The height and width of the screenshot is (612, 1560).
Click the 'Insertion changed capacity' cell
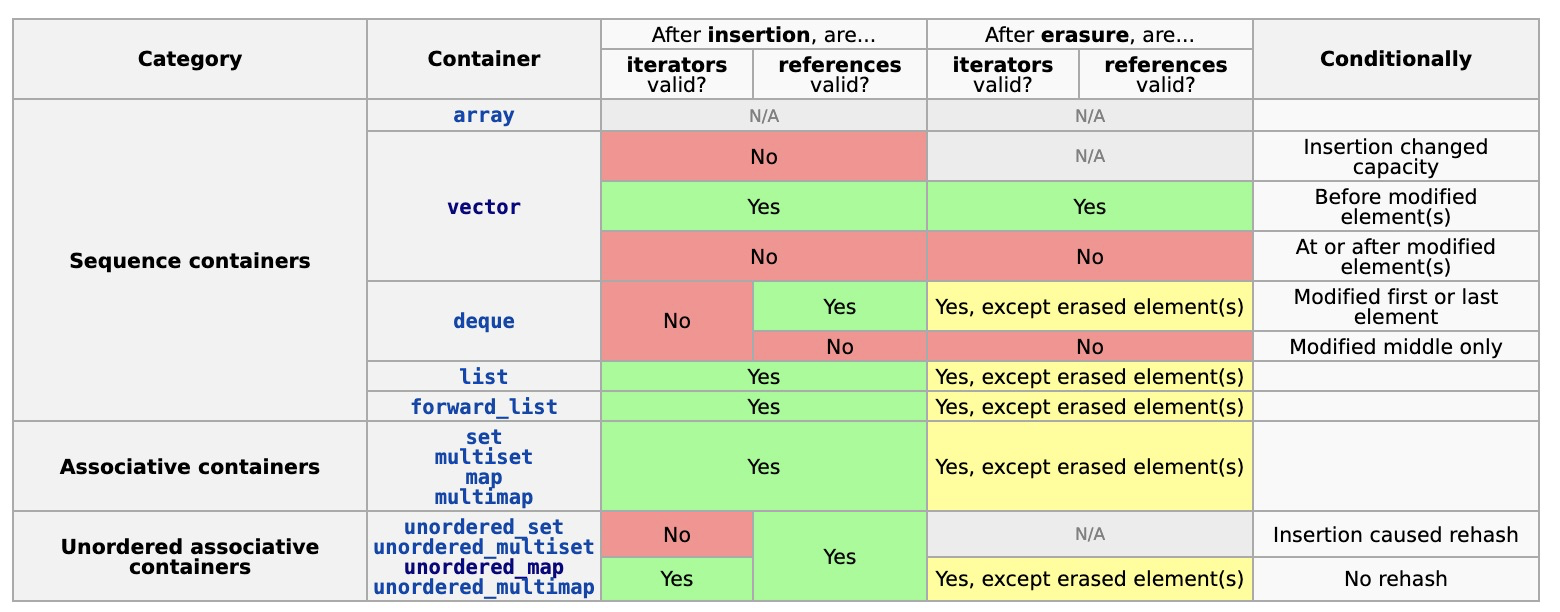(1396, 157)
